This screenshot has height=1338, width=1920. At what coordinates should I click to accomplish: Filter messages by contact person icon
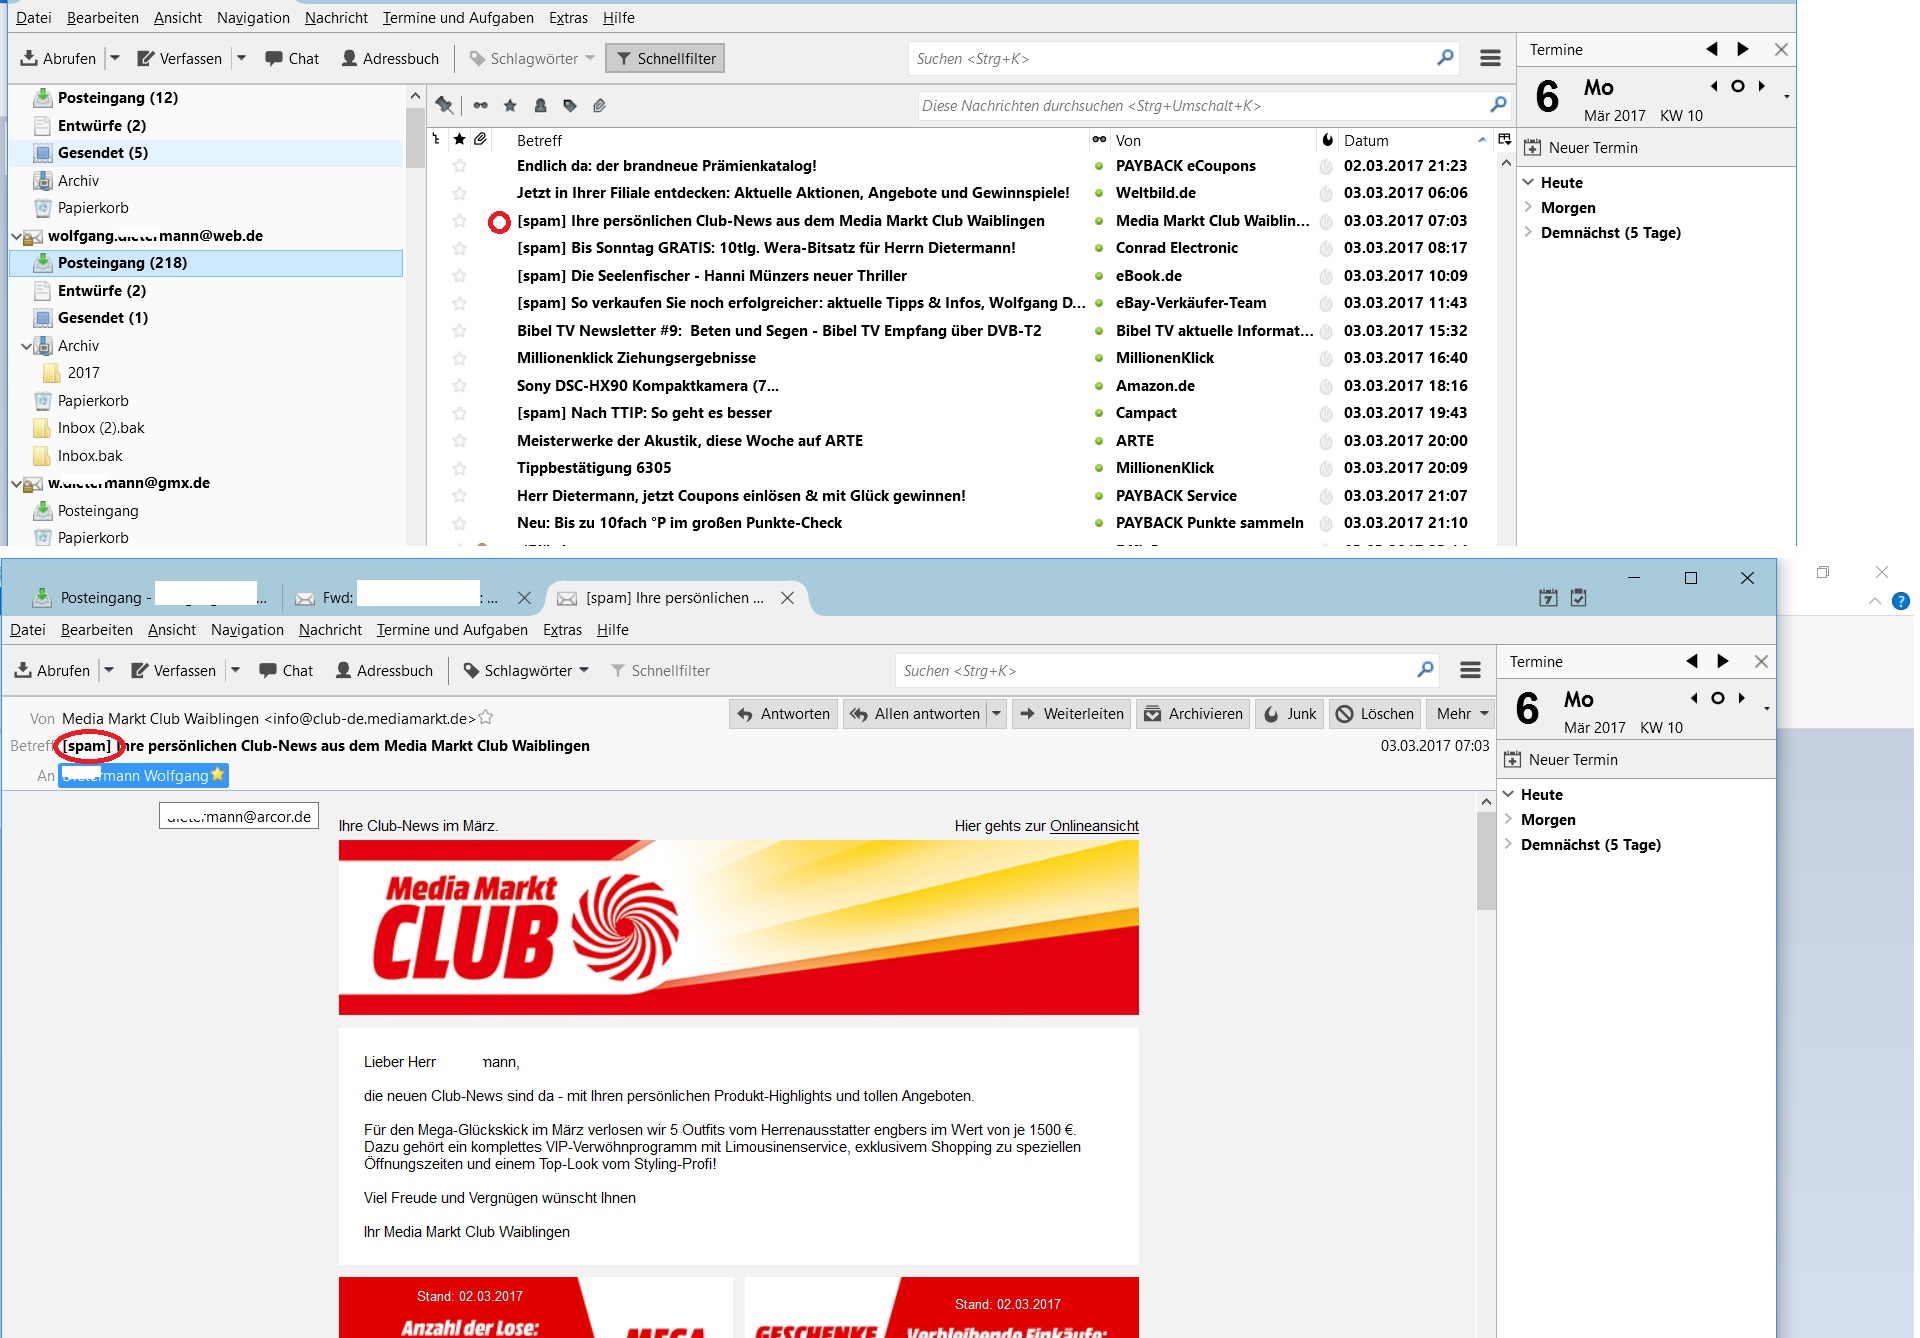tap(540, 105)
